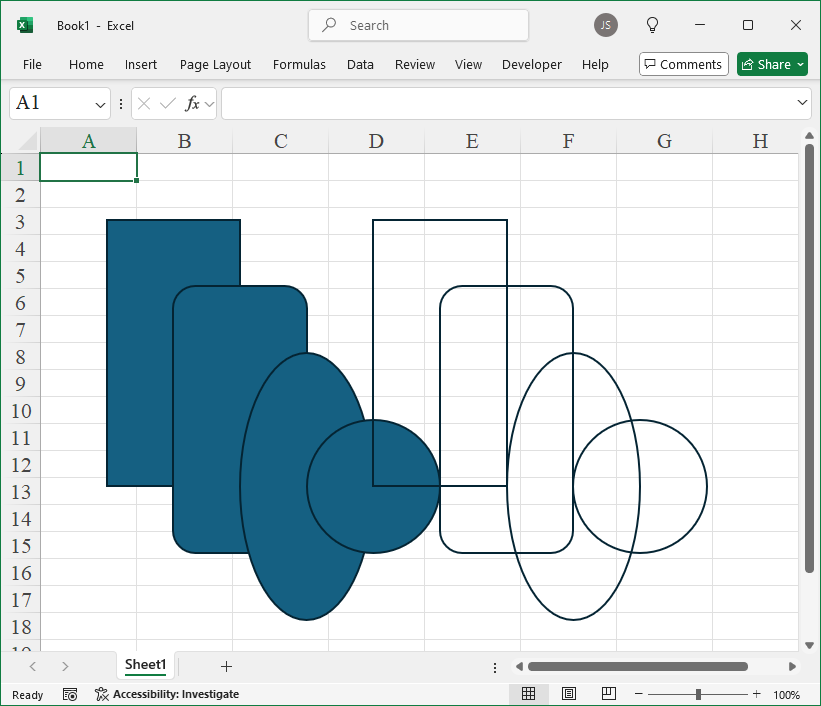Click the next sheet navigation arrow

point(65,665)
